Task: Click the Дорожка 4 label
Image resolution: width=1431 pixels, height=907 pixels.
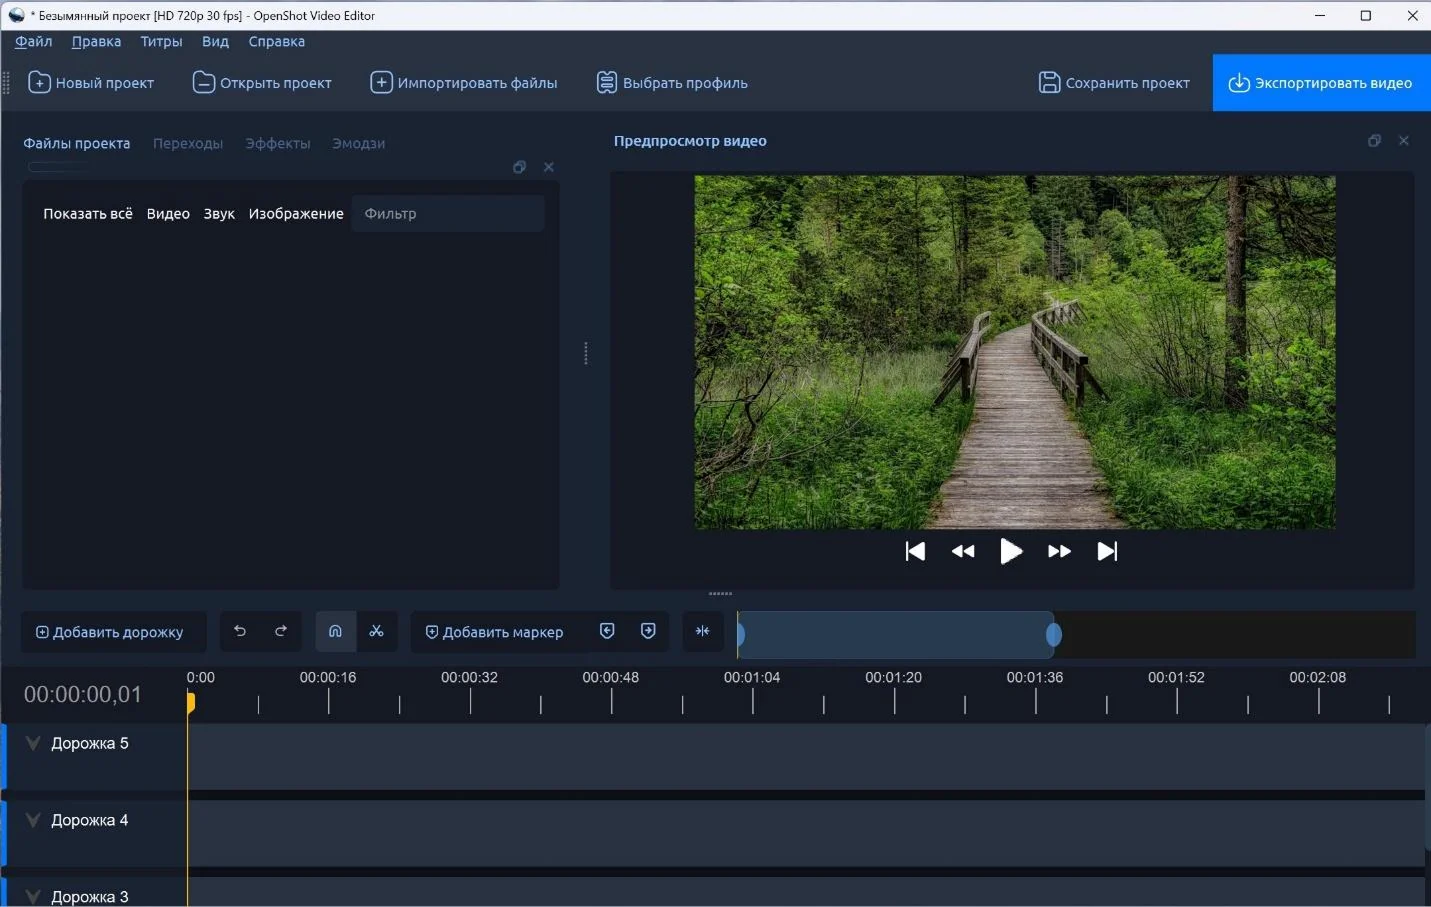Action: (x=90, y=821)
